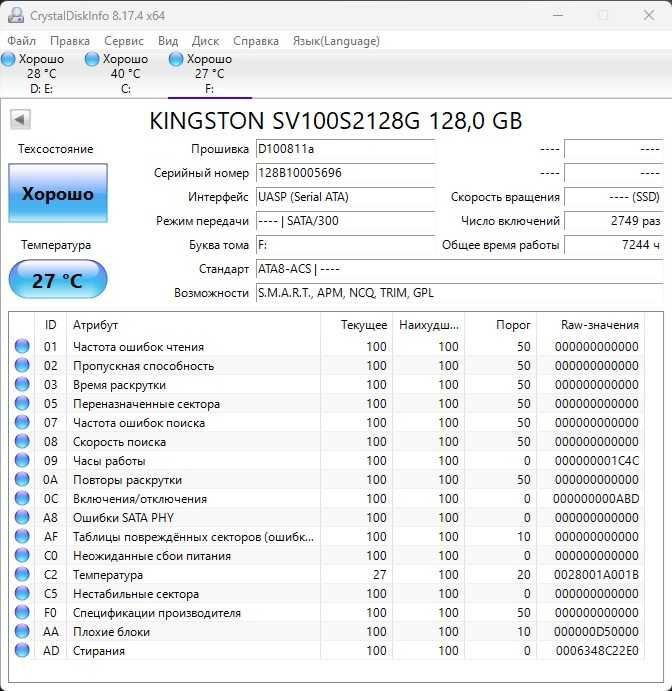Click the 27 °C temperature button
This screenshot has height=691, width=672.
pos(58,279)
